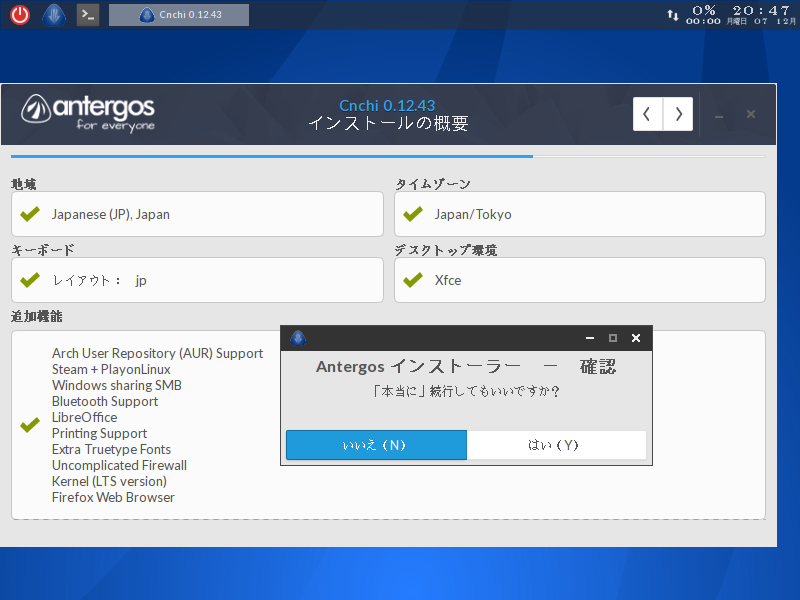Select the Cnchi 0.12.43 taskbar entry

178,14
